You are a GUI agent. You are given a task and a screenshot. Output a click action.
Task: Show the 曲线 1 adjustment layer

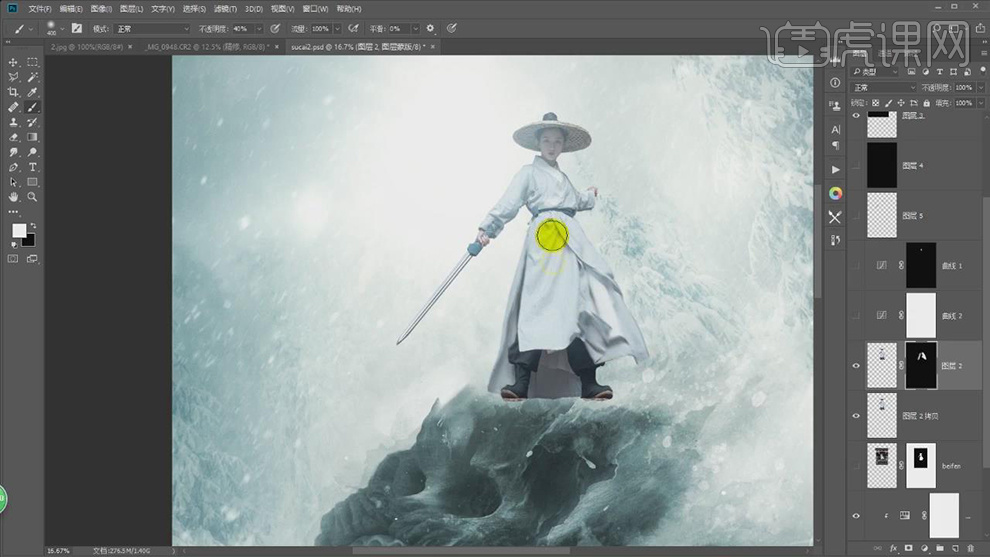(856, 266)
